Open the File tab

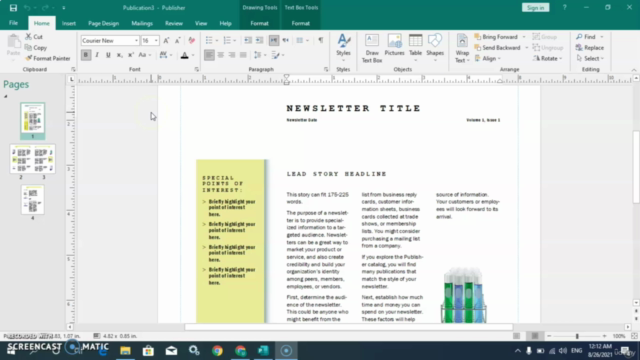click(13, 23)
